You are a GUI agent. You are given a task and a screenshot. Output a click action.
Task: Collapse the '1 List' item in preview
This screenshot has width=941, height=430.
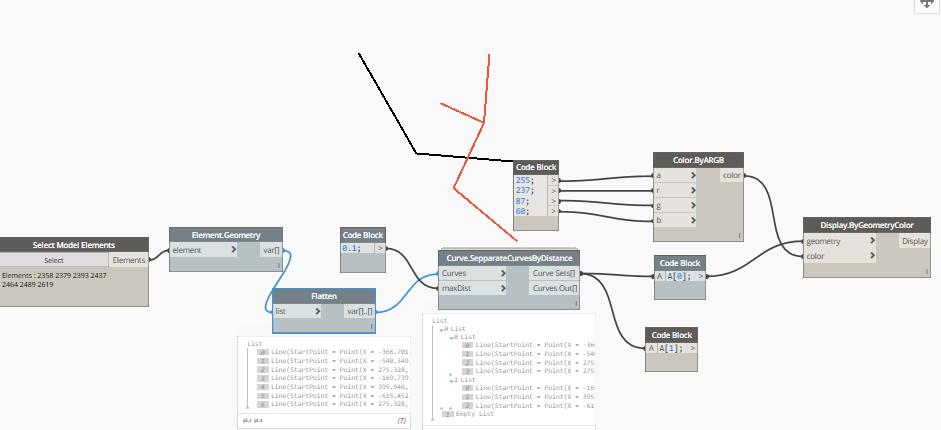(x=451, y=380)
